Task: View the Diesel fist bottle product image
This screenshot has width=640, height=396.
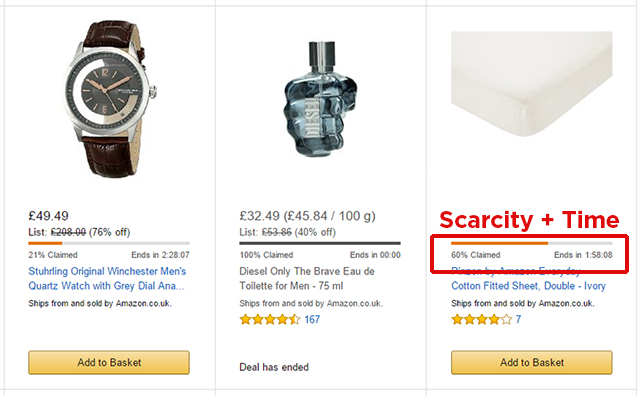Action: [x=320, y=99]
